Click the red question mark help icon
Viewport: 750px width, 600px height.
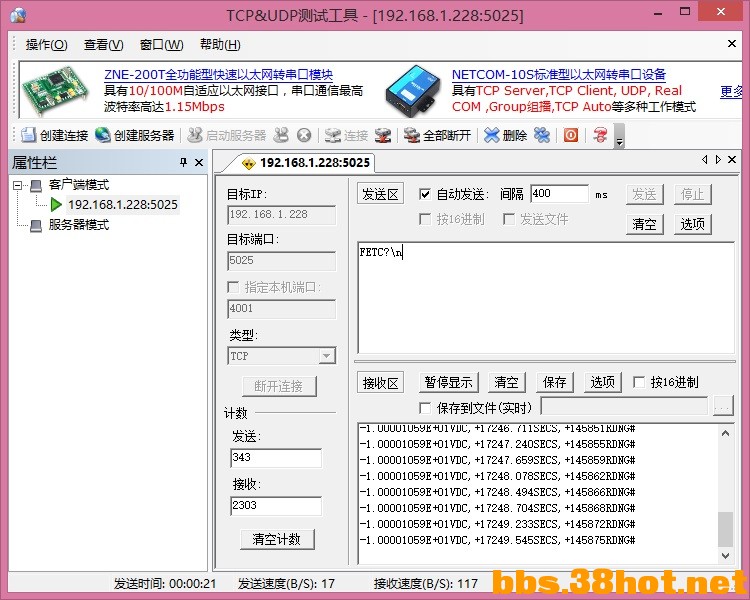[x=600, y=135]
